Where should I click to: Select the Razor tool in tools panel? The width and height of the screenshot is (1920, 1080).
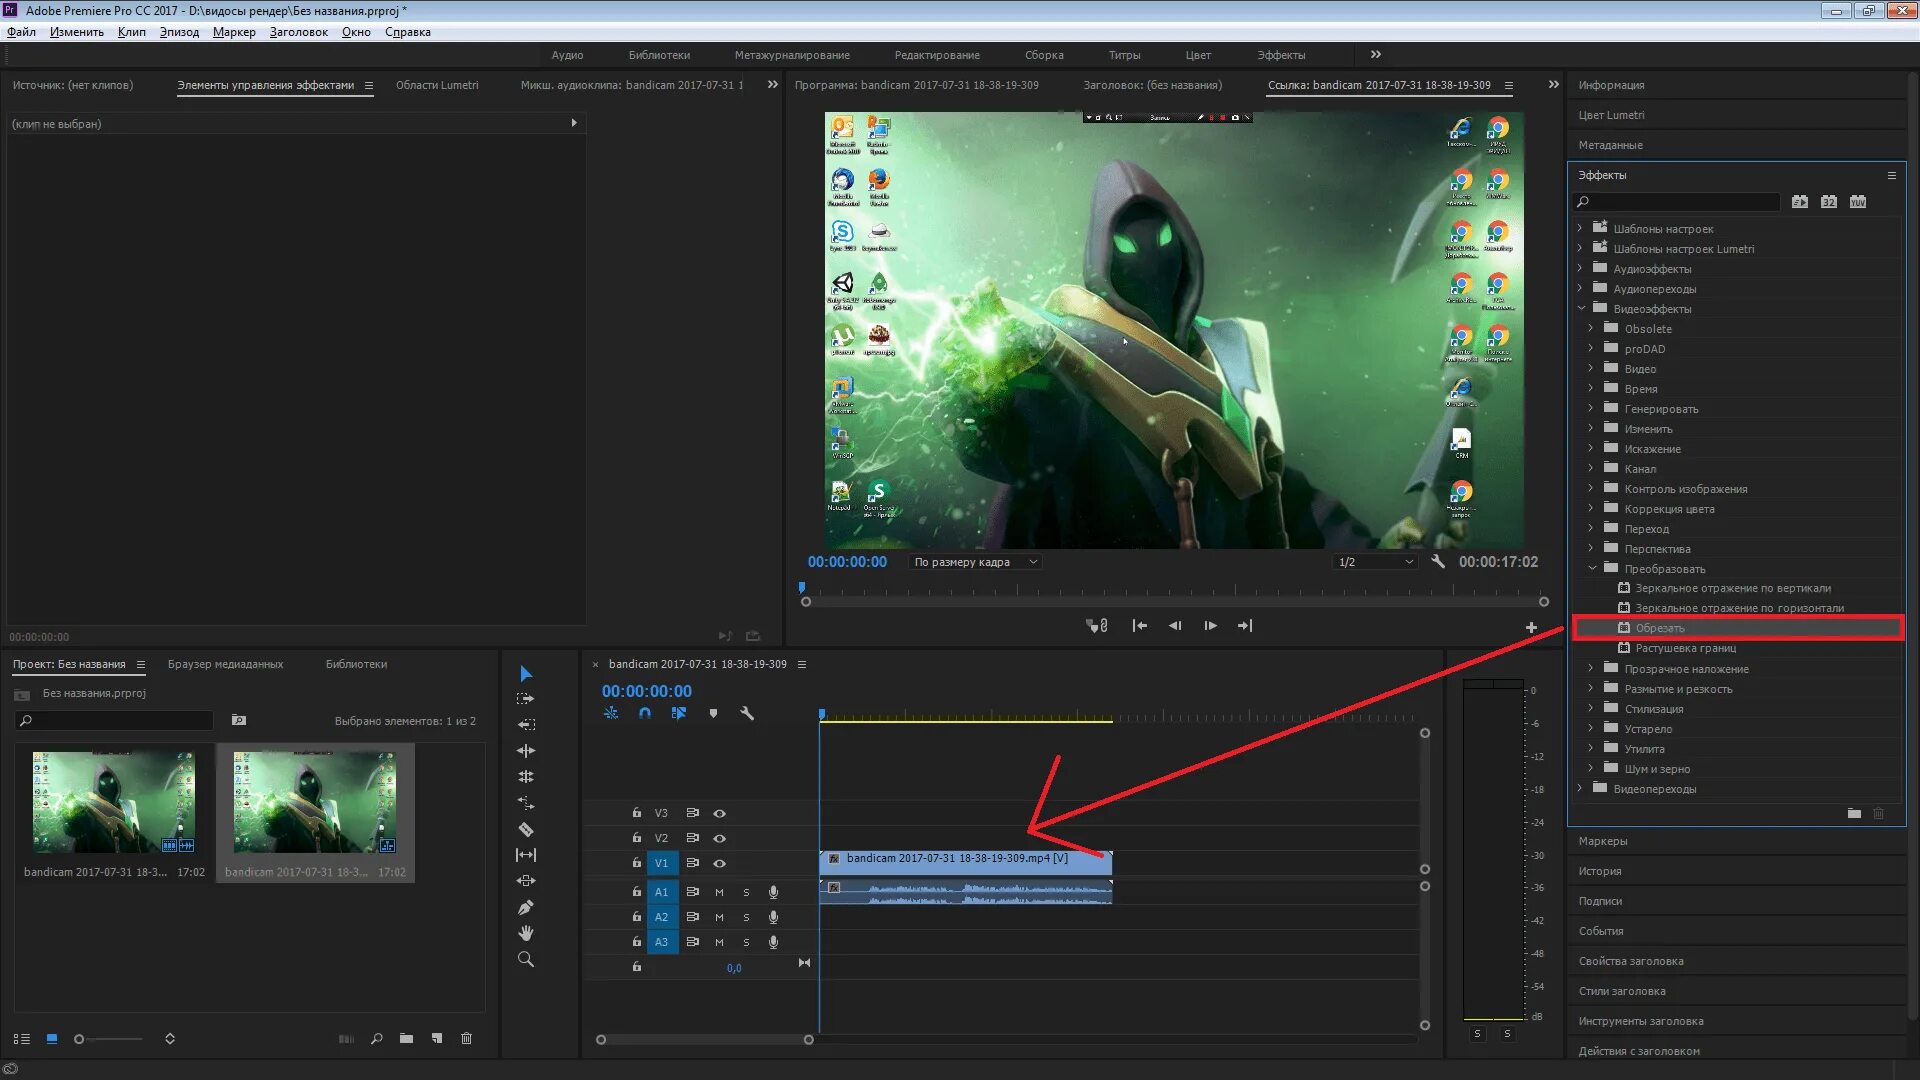coord(526,829)
